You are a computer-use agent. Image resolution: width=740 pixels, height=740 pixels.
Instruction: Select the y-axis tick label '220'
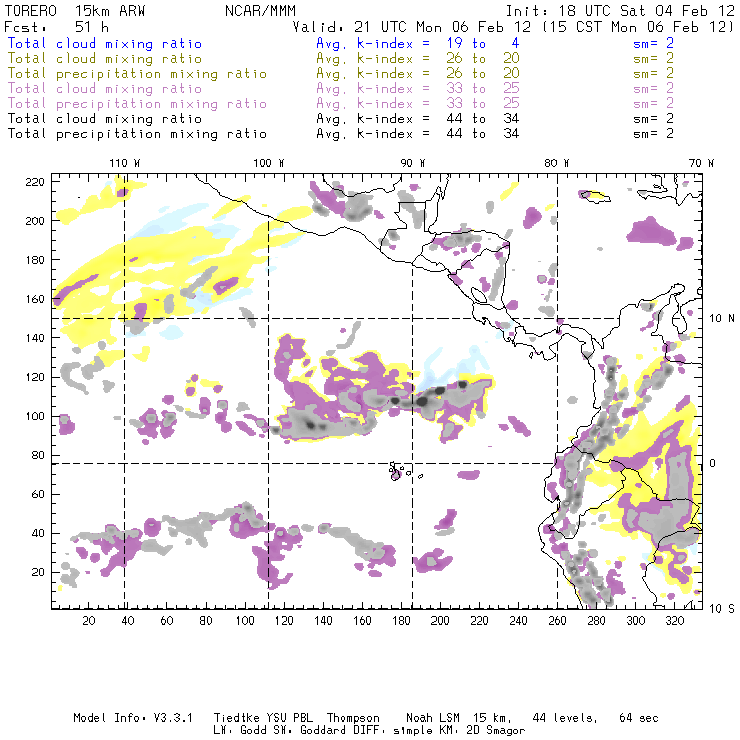[35, 182]
